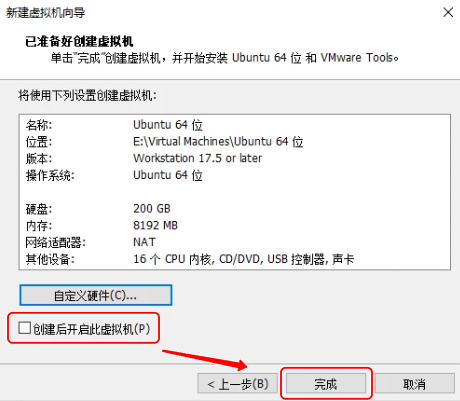Viewport: 460px width, 401px height.
Task: Enable 创建后开启此虚拟机(P) checkbox
Action: click(24, 328)
